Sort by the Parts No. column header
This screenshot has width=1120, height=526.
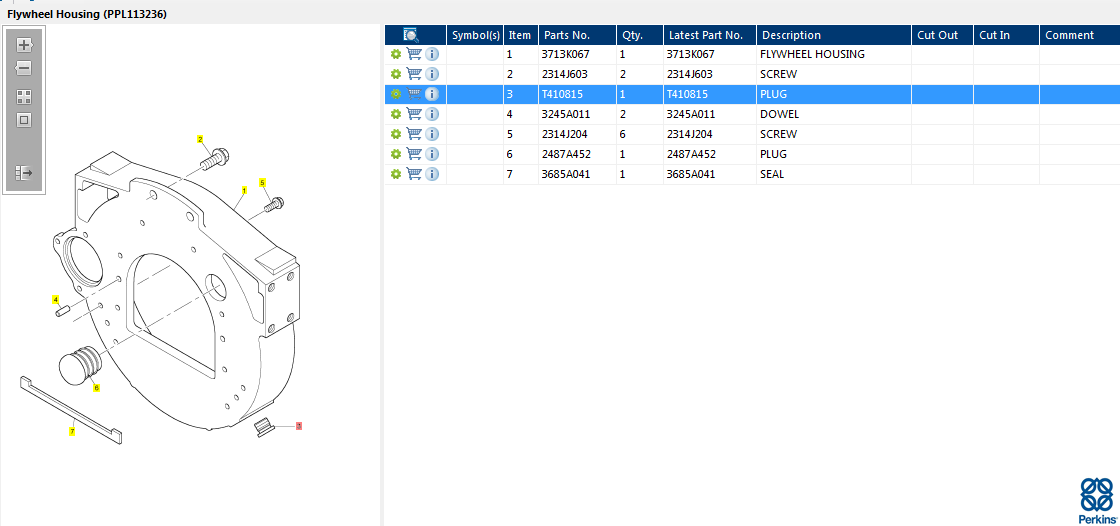(577, 35)
